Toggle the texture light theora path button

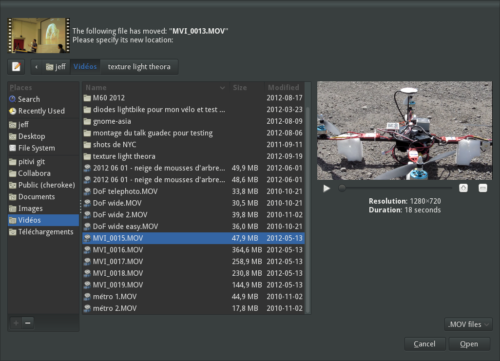click(x=139, y=67)
